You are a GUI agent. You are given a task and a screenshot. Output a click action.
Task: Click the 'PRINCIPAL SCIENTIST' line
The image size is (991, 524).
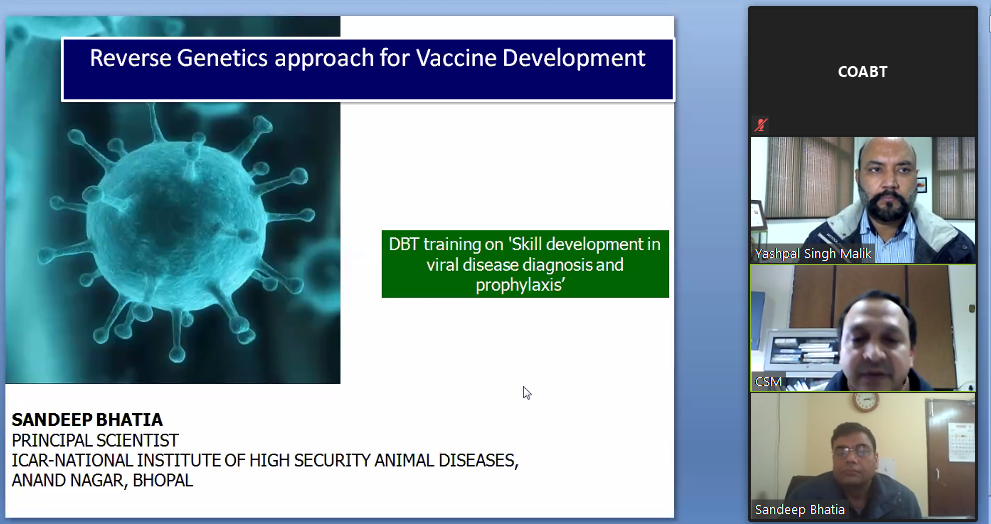click(95, 440)
